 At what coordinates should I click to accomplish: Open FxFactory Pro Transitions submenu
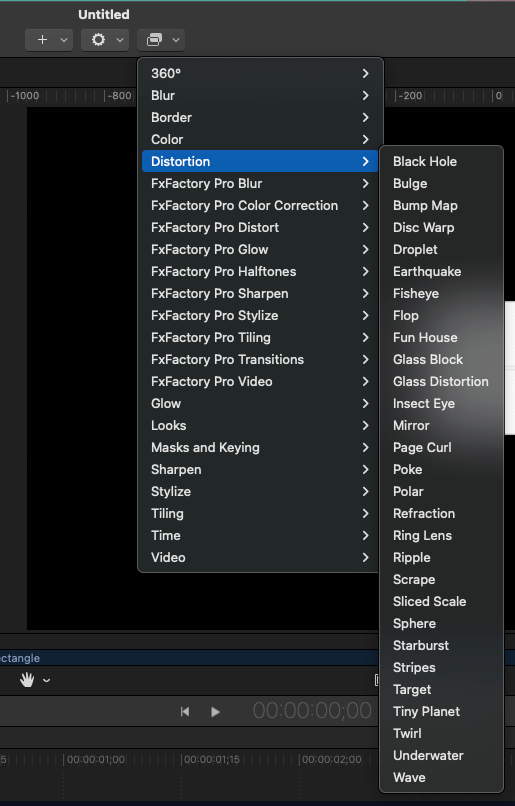click(260, 359)
